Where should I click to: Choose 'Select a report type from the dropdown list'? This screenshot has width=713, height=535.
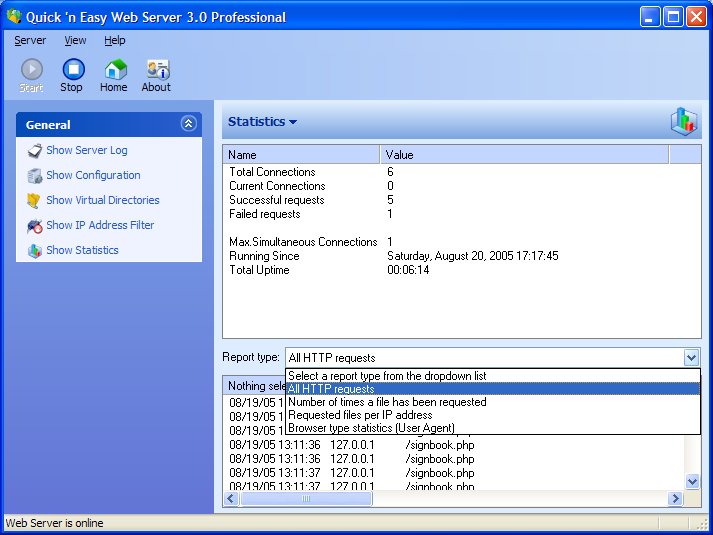493,376
